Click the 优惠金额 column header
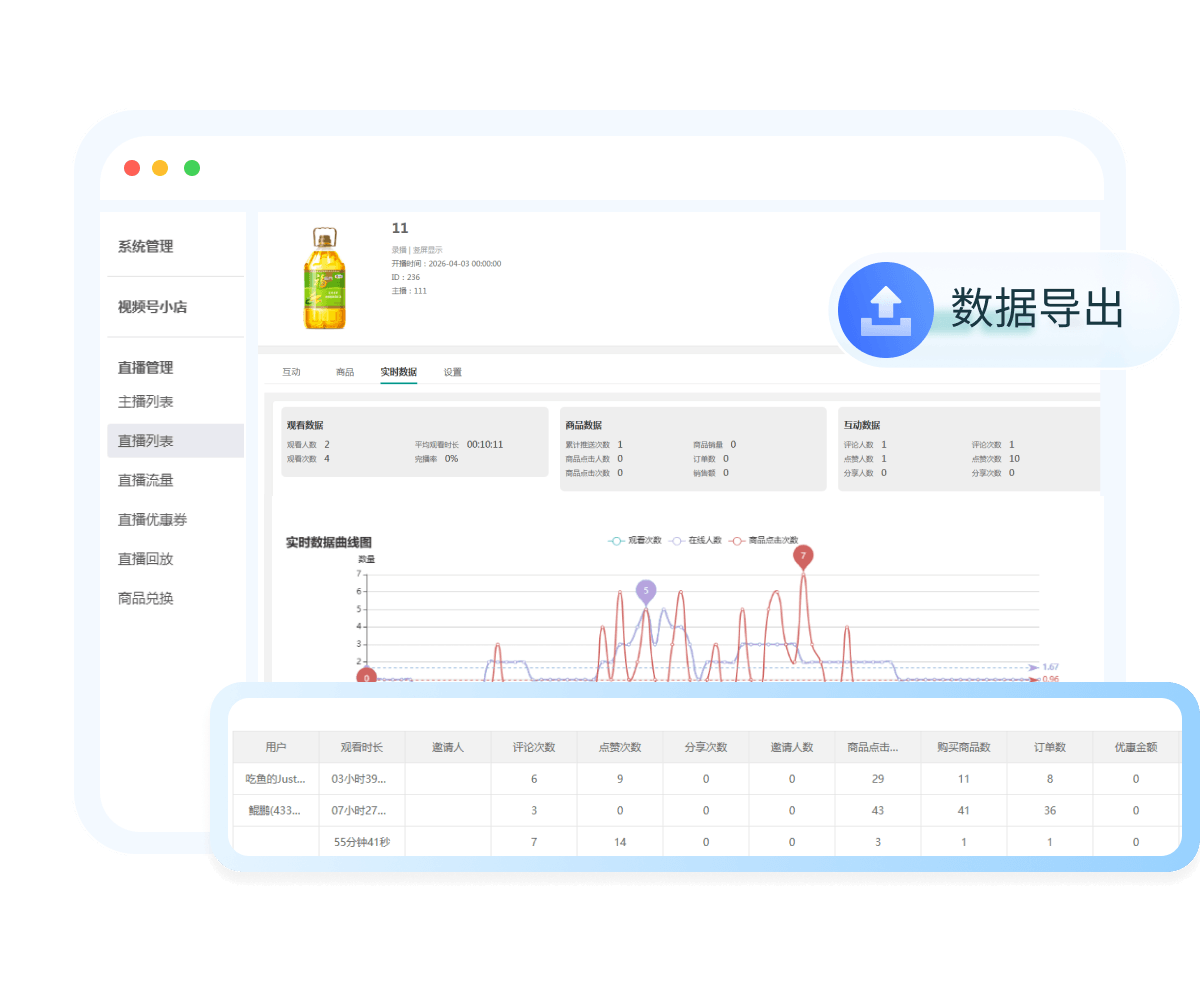 click(x=1136, y=747)
